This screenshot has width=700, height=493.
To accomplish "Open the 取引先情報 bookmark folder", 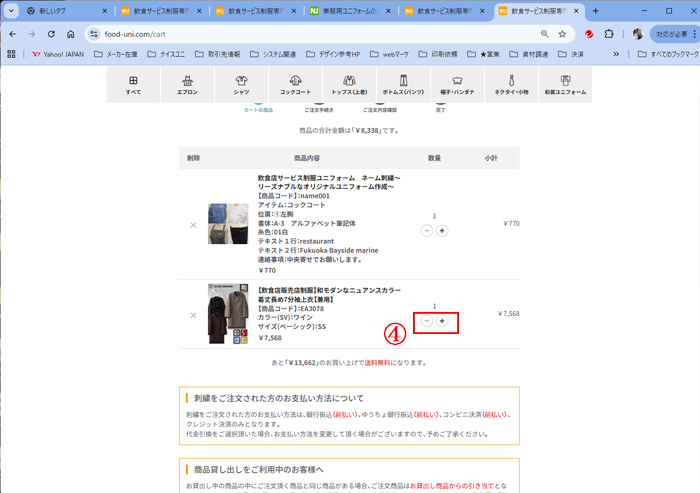I will pos(217,54).
